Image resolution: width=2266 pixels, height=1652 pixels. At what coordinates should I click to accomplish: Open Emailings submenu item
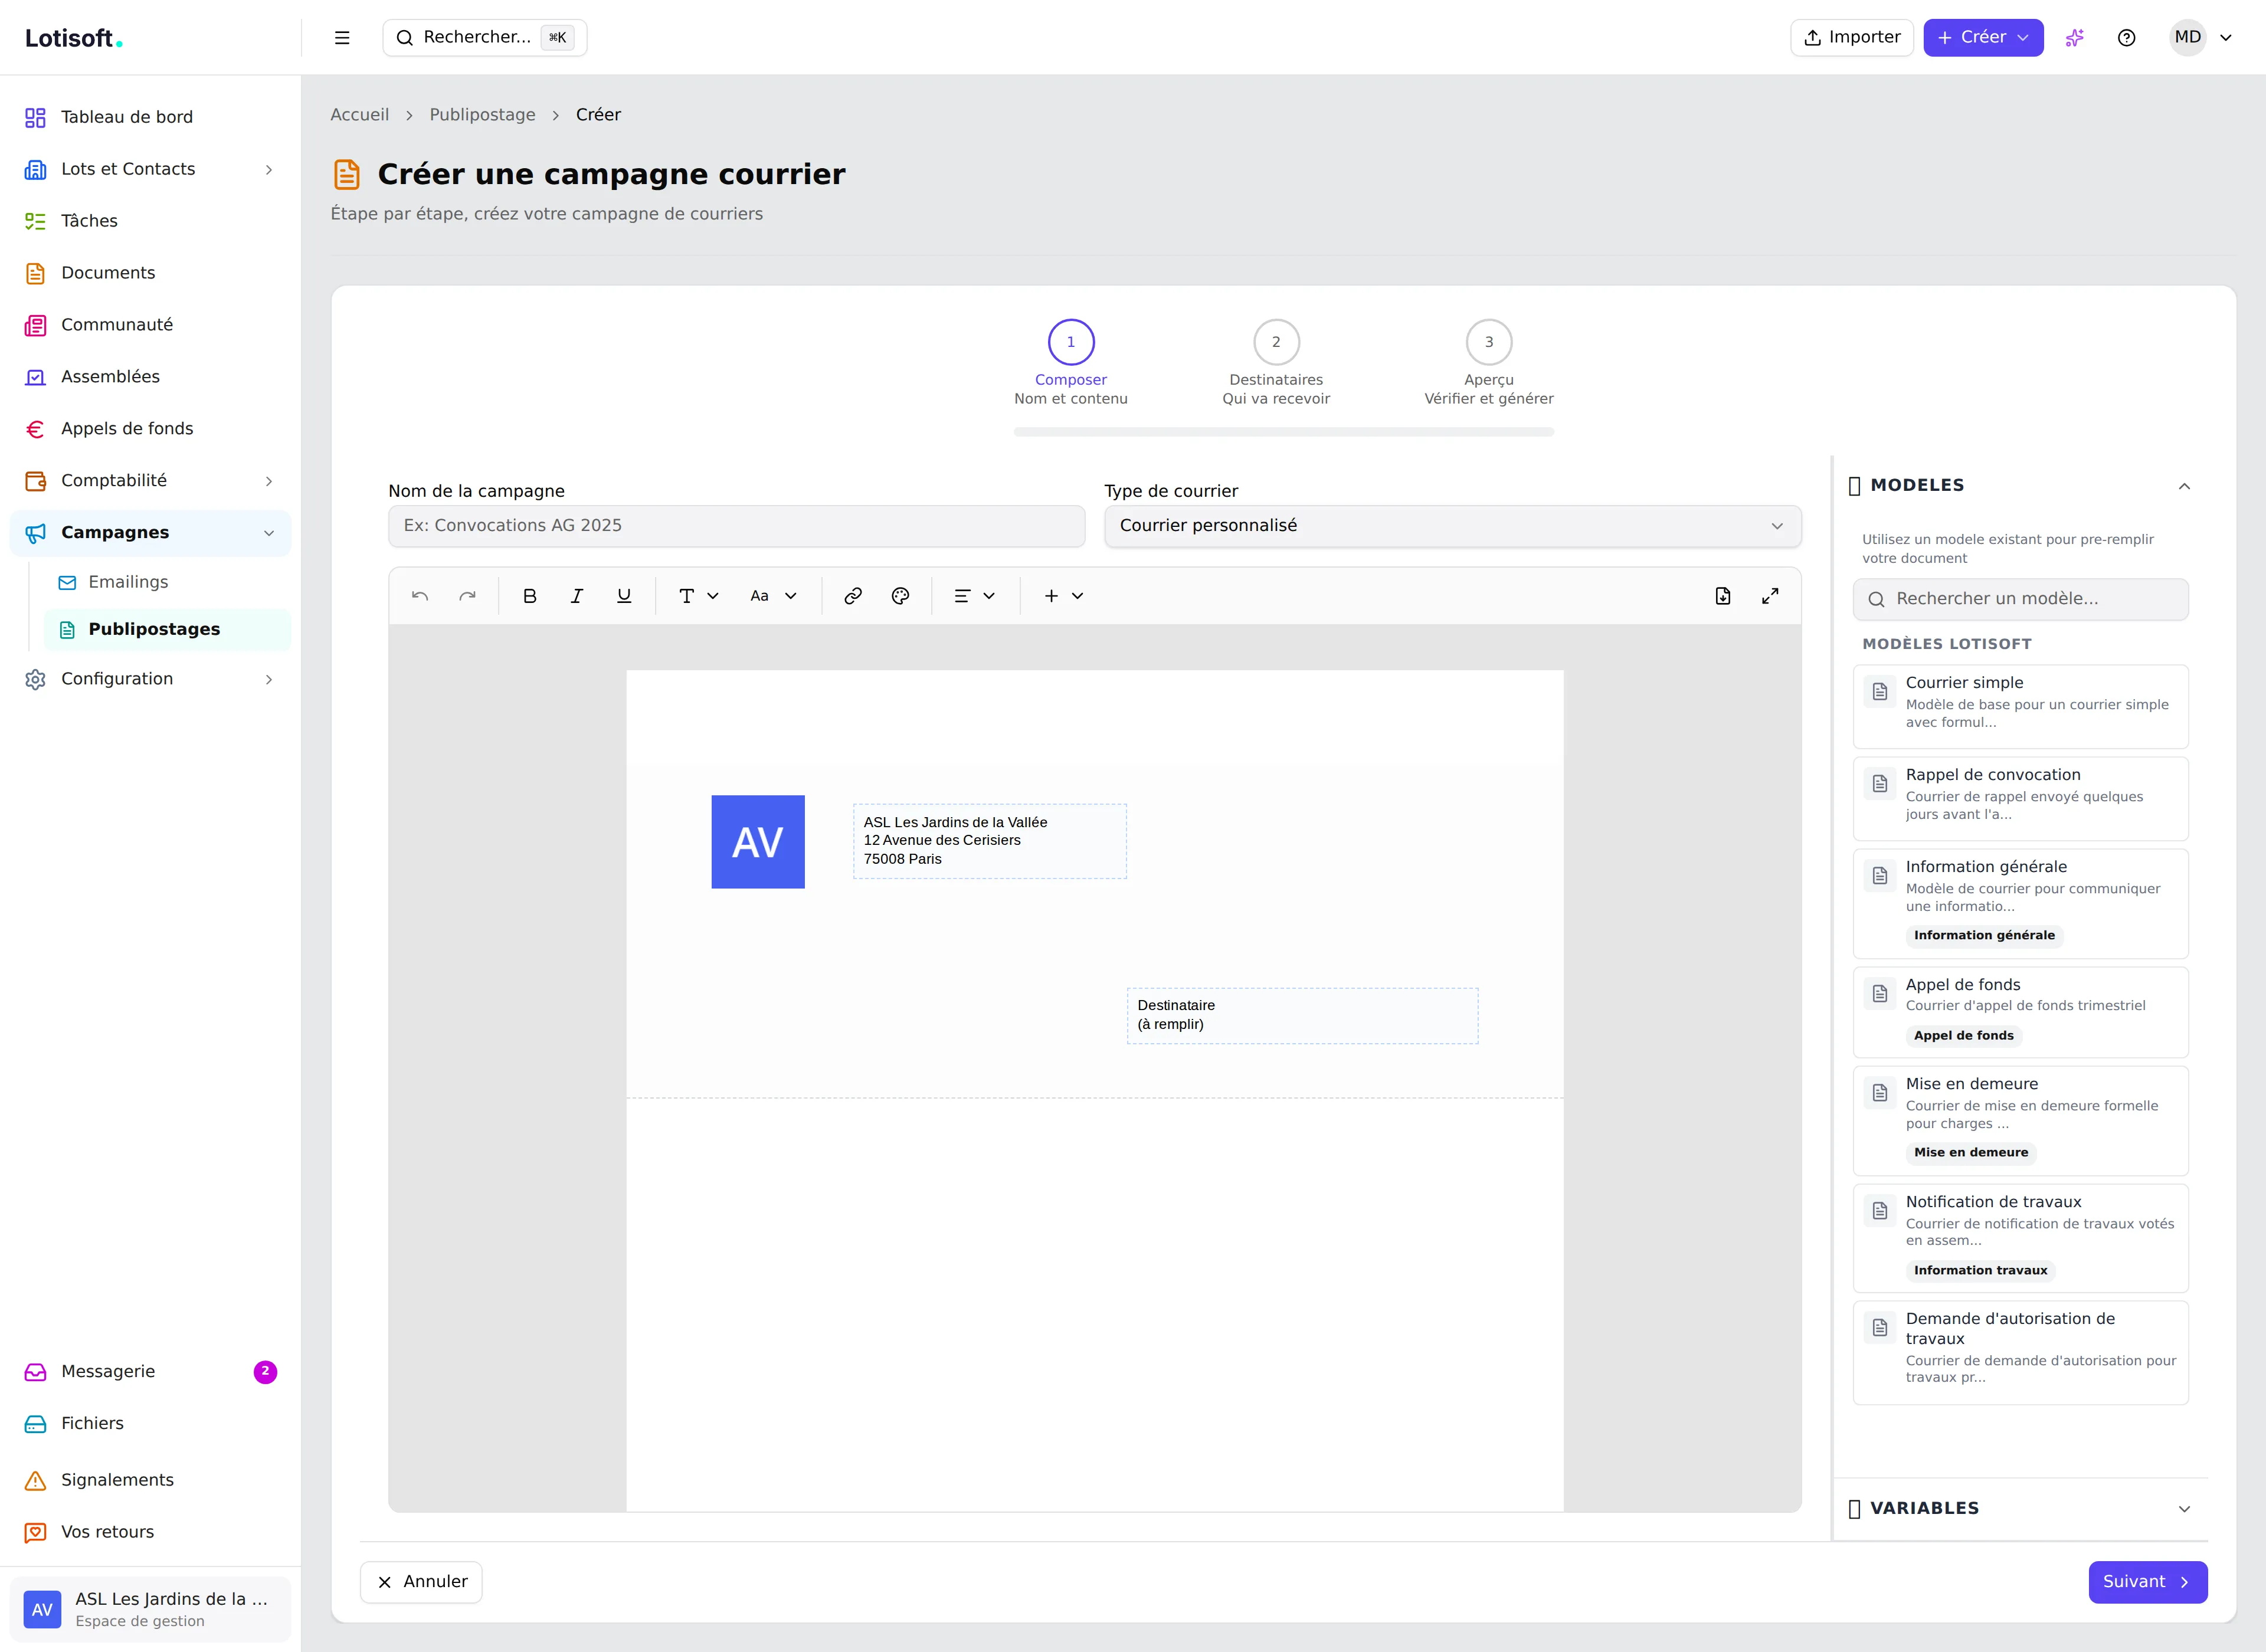pyautogui.click(x=167, y=582)
